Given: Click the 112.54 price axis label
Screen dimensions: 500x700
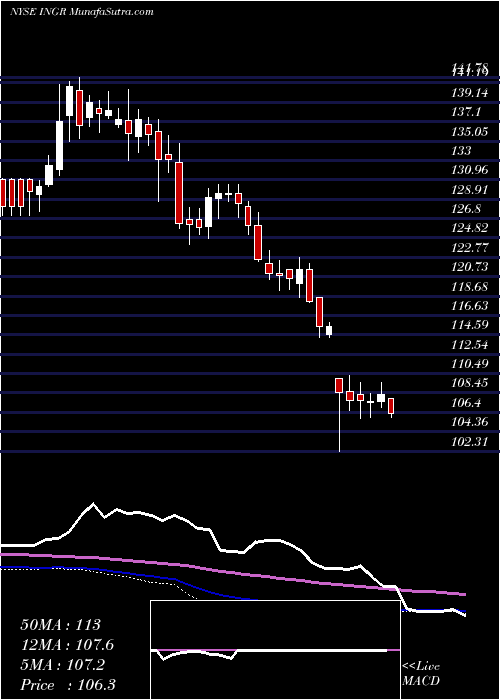Looking at the screenshot, I should (469, 345).
